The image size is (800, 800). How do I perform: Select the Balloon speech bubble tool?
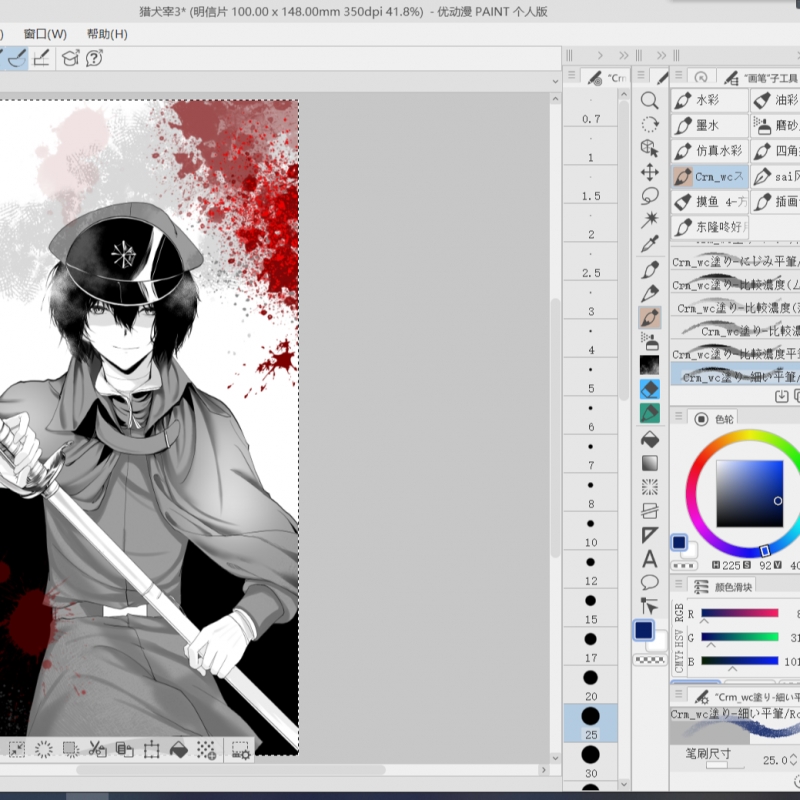pyautogui.click(x=649, y=582)
